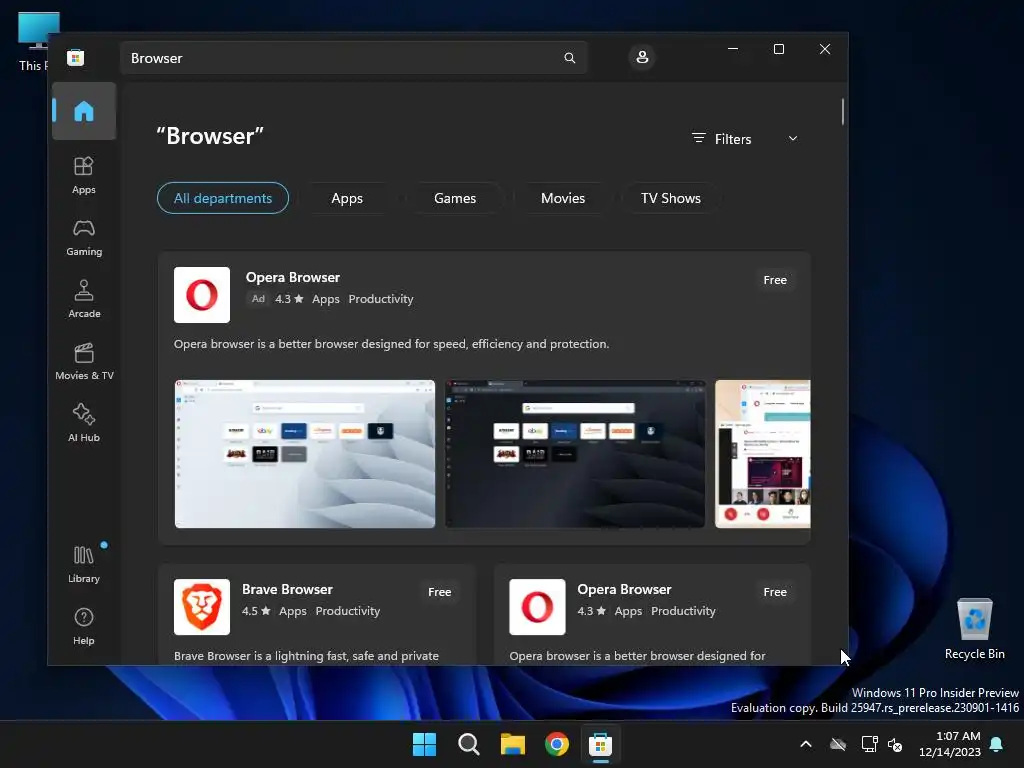Click Microsoft Store taskbar icon
The image size is (1024, 768).
(601, 744)
